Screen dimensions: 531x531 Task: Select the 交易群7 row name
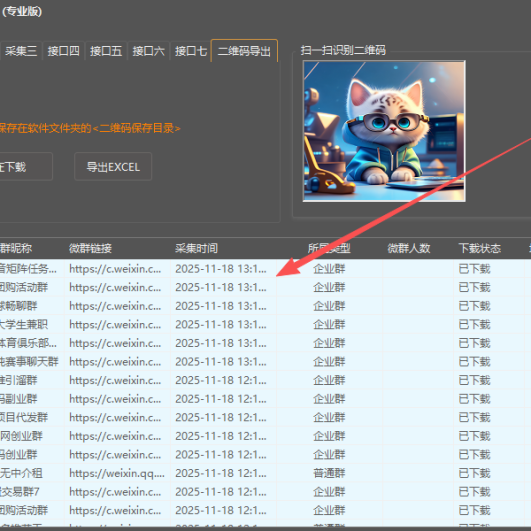(x=20, y=492)
